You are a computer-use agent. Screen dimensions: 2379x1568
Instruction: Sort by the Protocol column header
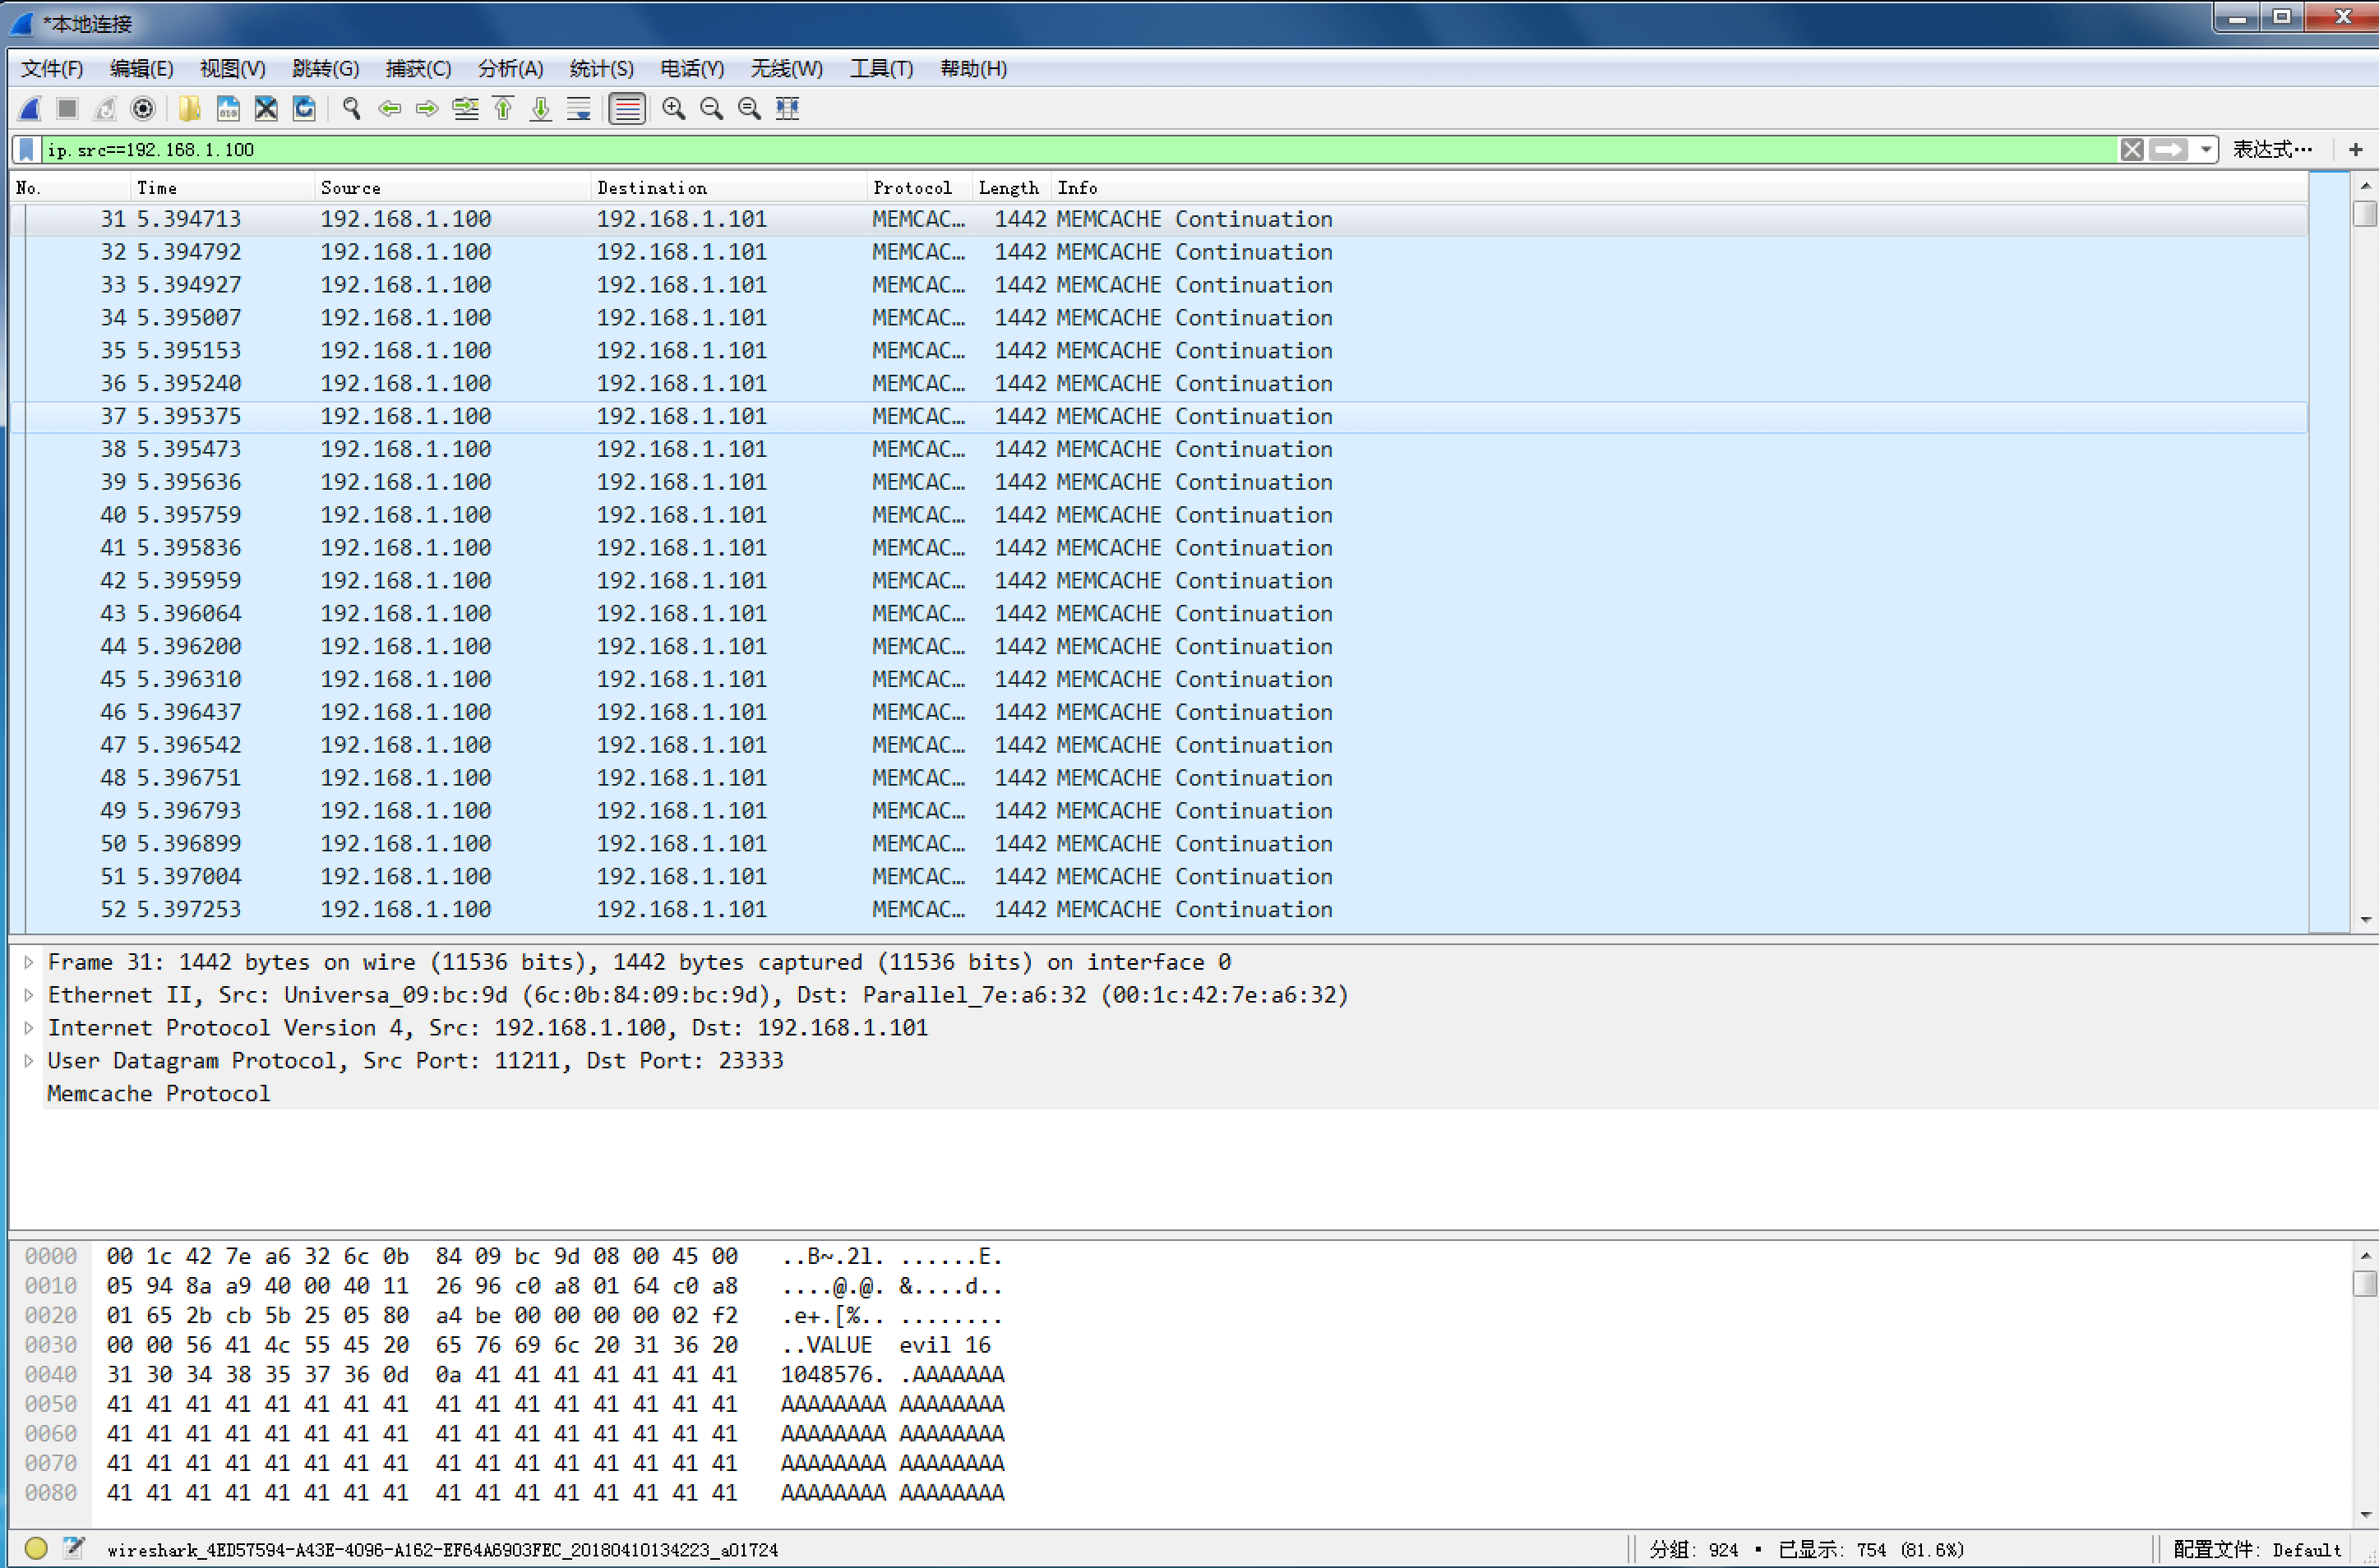(x=919, y=188)
